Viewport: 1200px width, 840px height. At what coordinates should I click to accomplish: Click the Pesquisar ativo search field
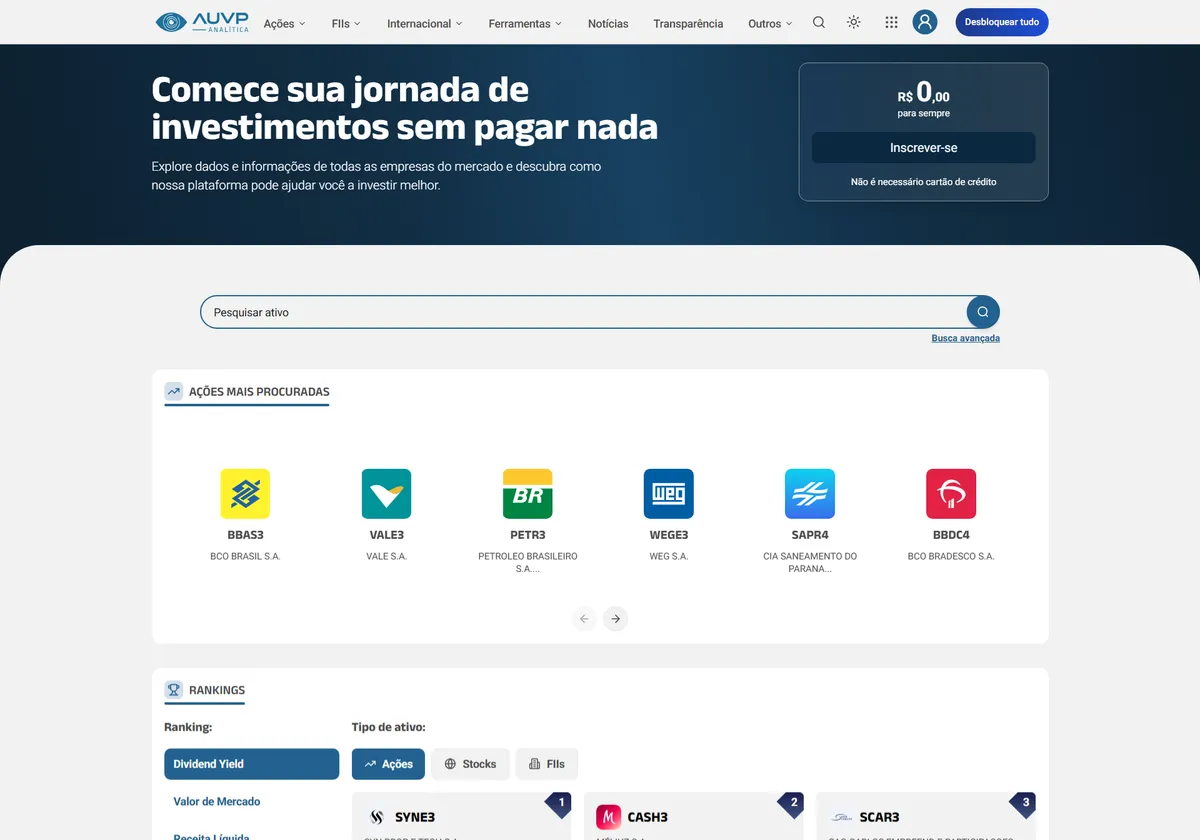click(x=583, y=312)
